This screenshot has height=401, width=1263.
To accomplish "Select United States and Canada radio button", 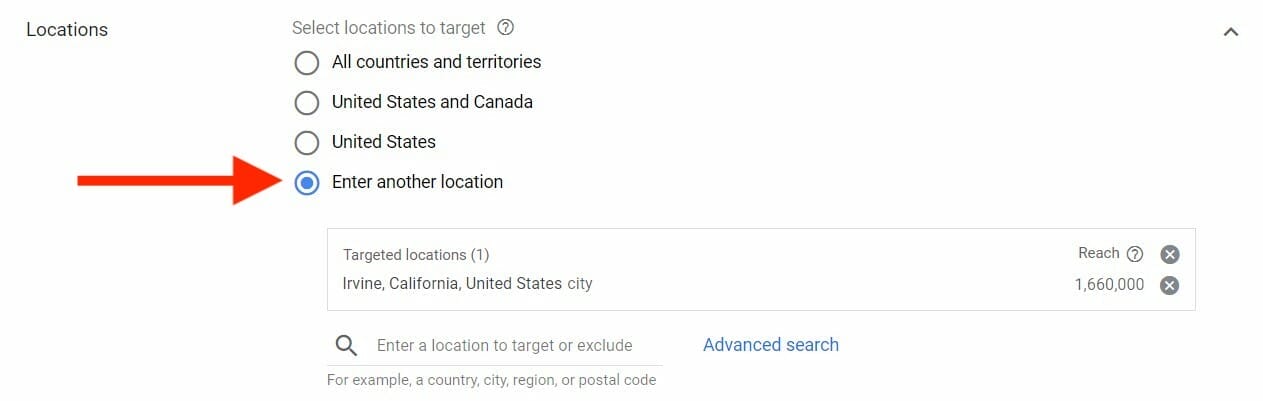I will click(307, 103).
